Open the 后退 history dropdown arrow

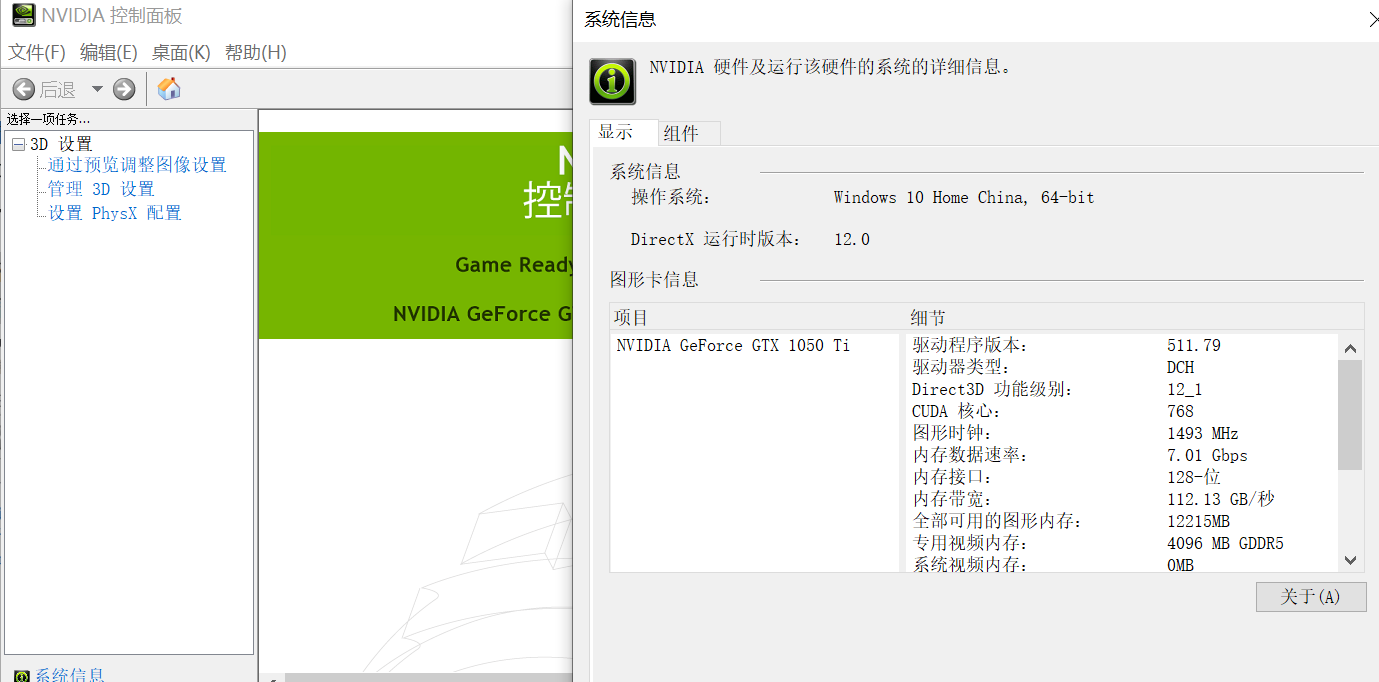click(x=97, y=89)
